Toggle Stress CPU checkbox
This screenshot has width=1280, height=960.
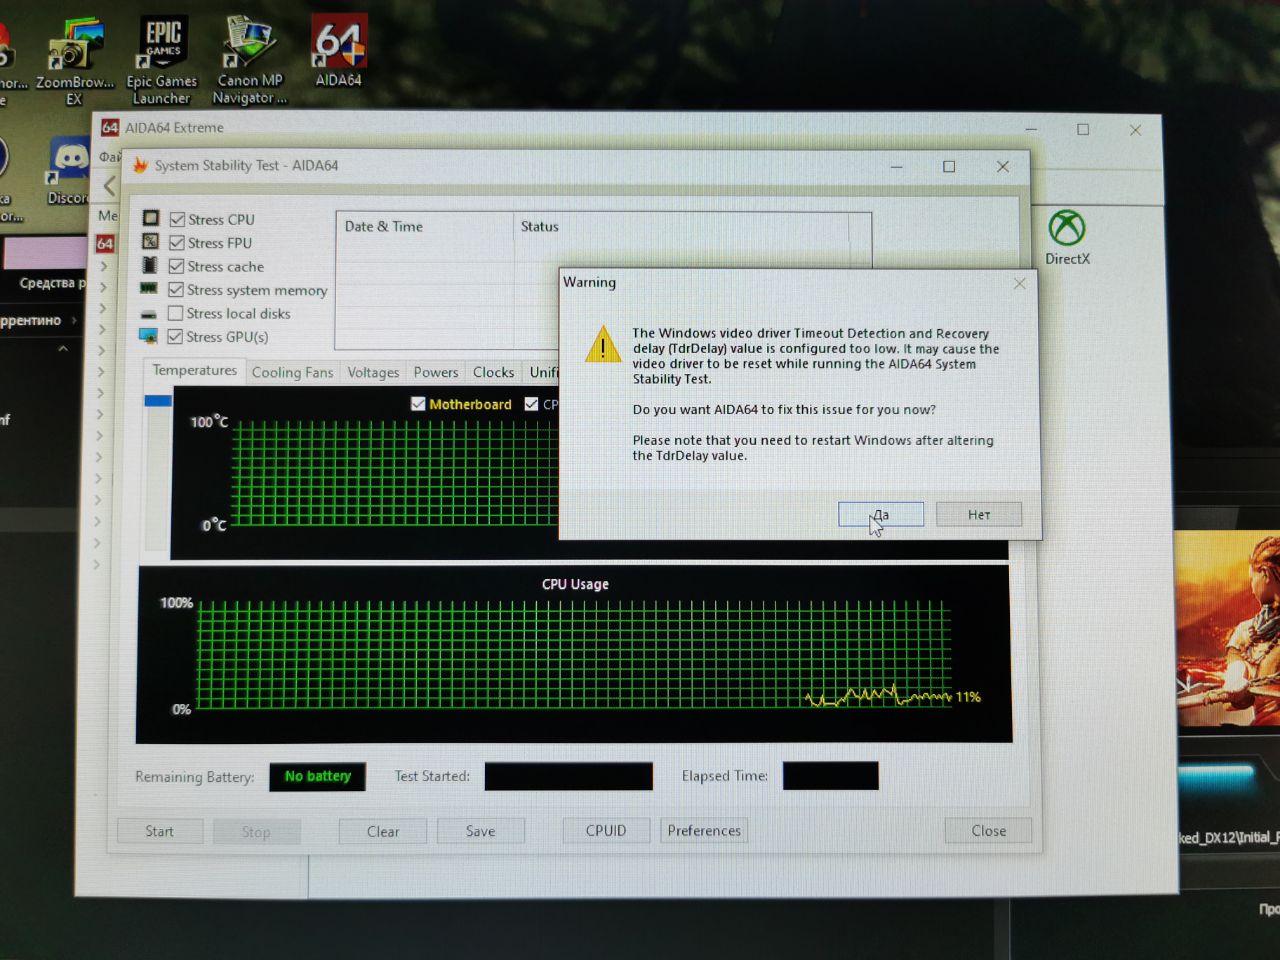pyautogui.click(x=177, y=219)
